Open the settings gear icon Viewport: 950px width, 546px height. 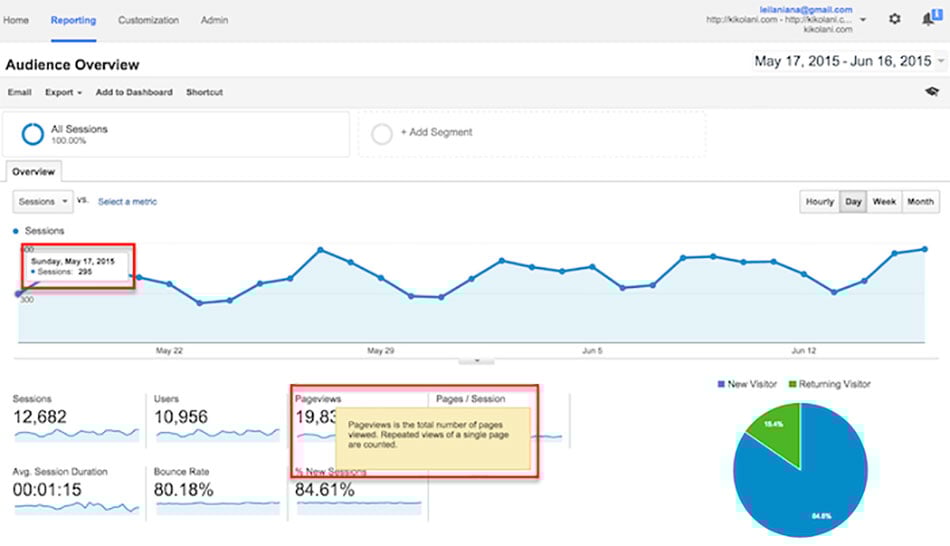coord(894,19)
